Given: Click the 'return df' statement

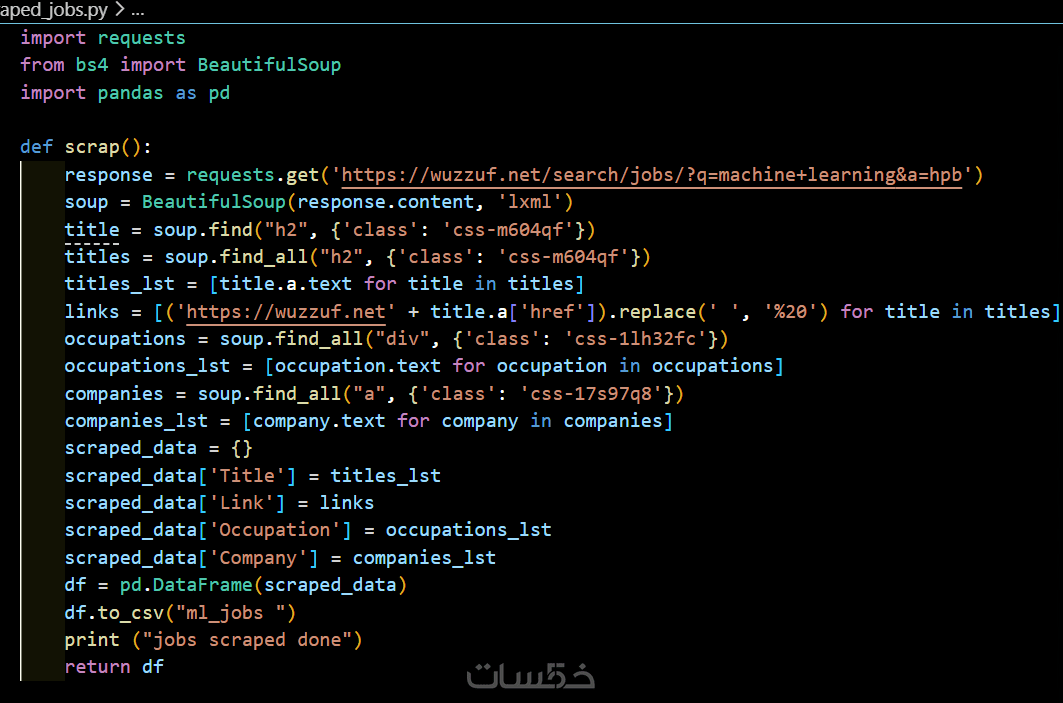Looking at the screenshot, I should pyautogui.click(x=114, y=666).
